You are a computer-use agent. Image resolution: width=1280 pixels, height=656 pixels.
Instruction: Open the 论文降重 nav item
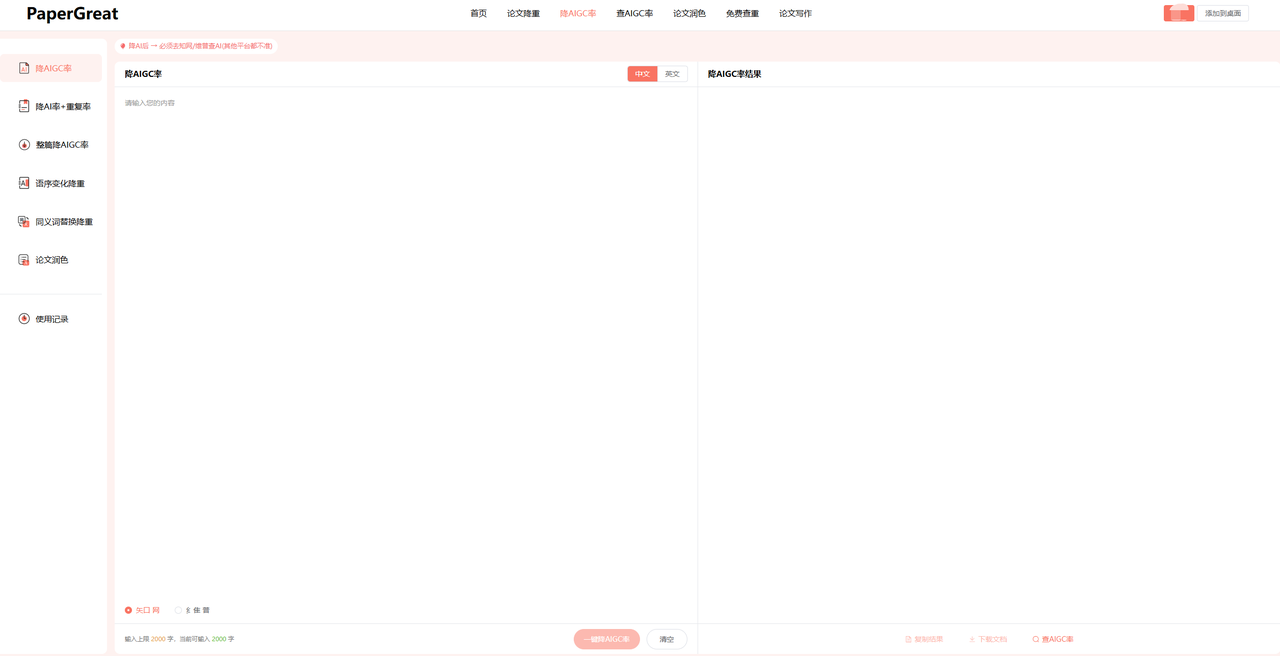(x=523, y=13)
